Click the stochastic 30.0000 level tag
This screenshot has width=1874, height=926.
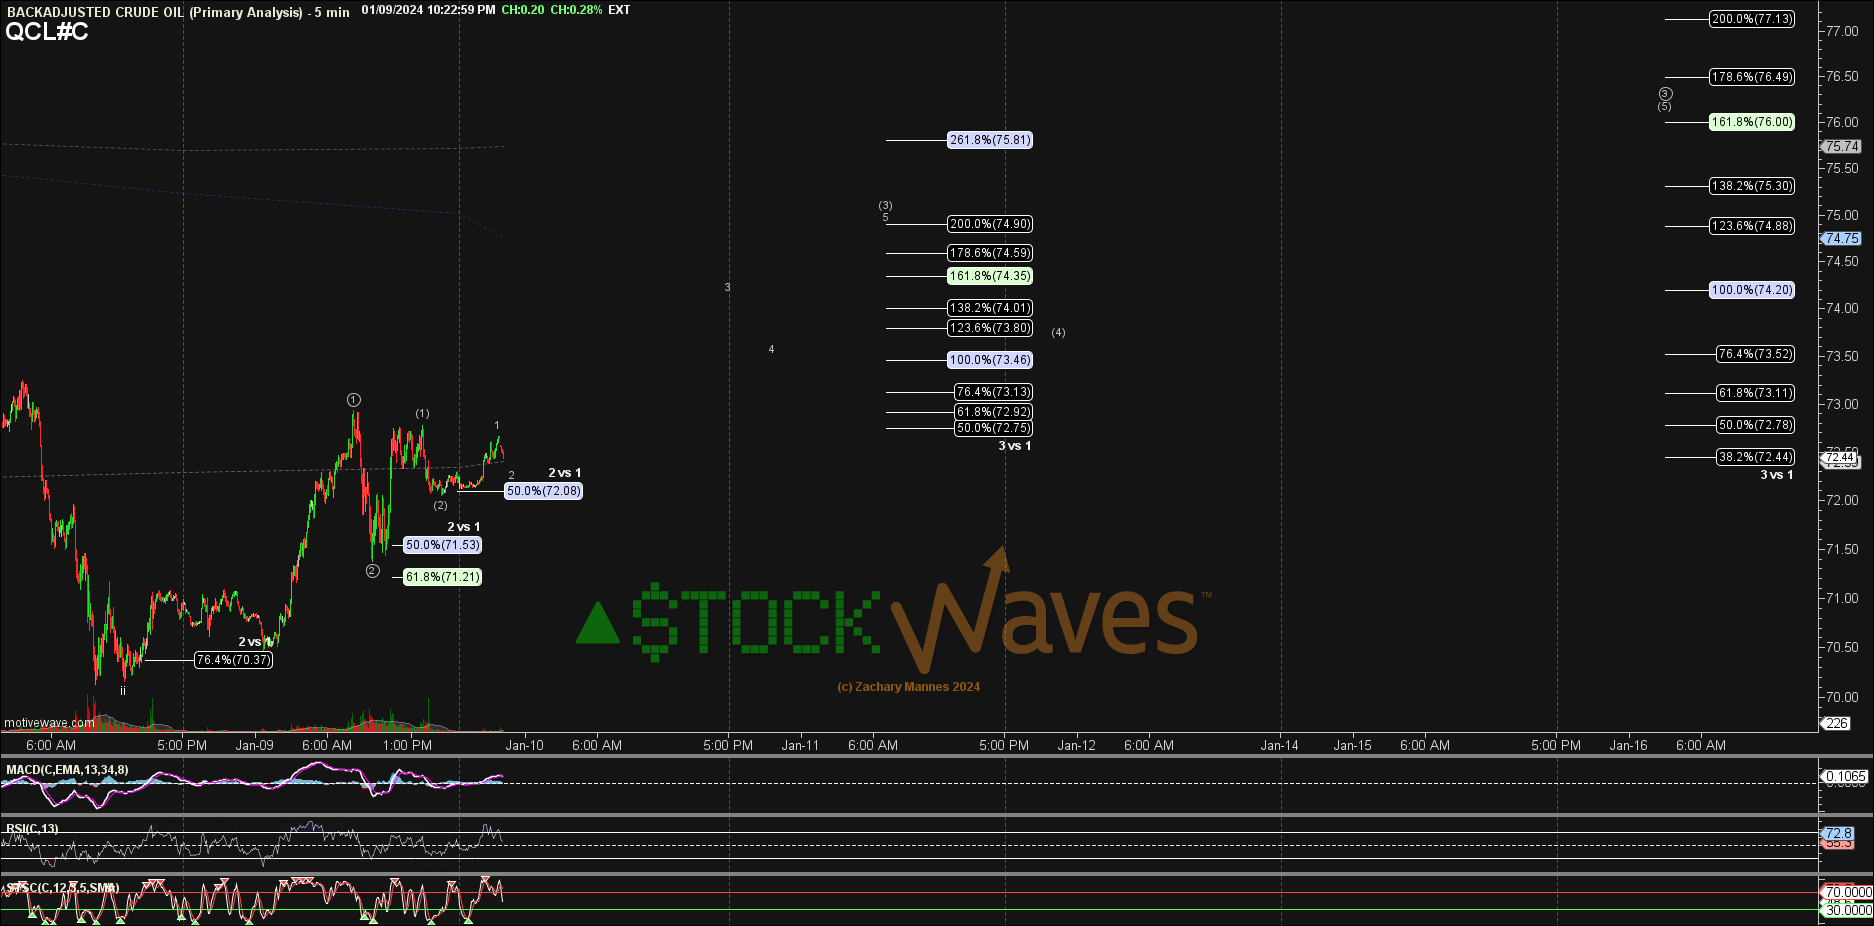click(x=1847, y=910)
